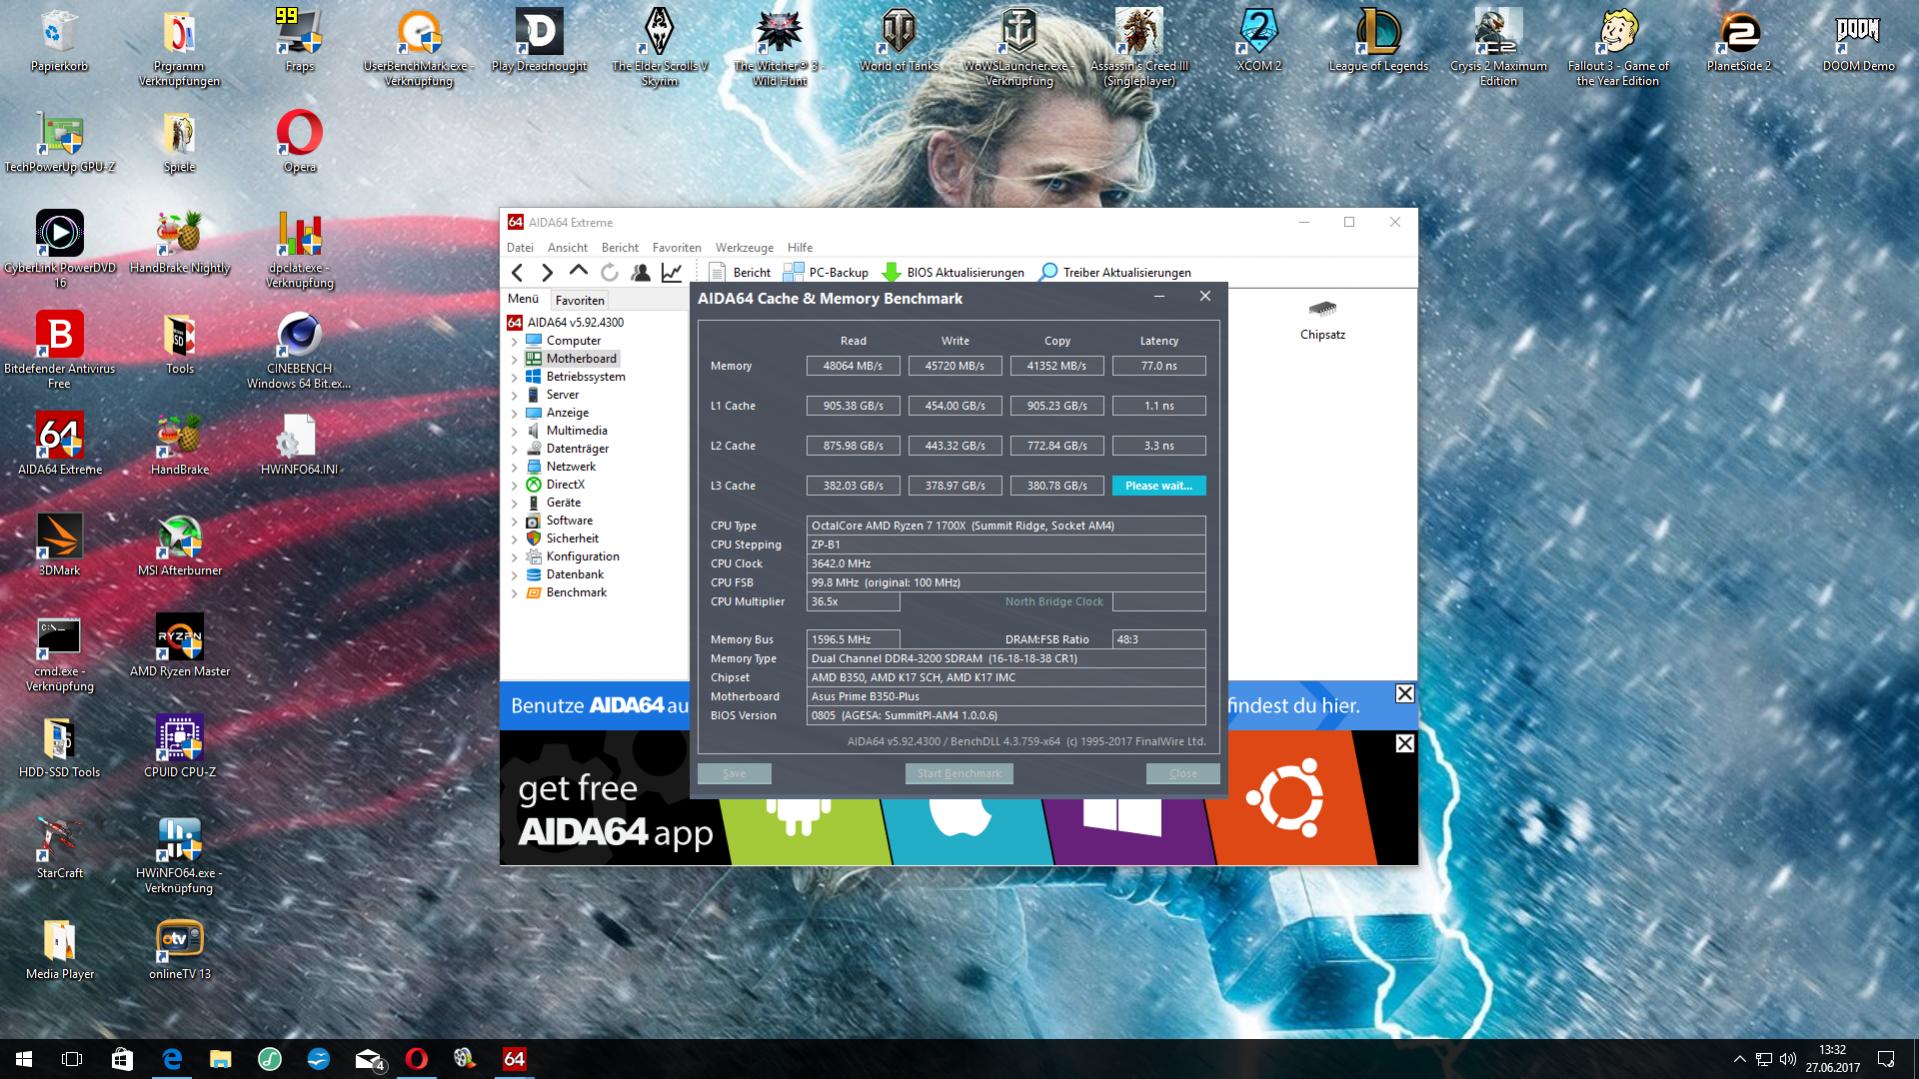Click the Ubuntu logo in the ad banner

pos(1285,796)
